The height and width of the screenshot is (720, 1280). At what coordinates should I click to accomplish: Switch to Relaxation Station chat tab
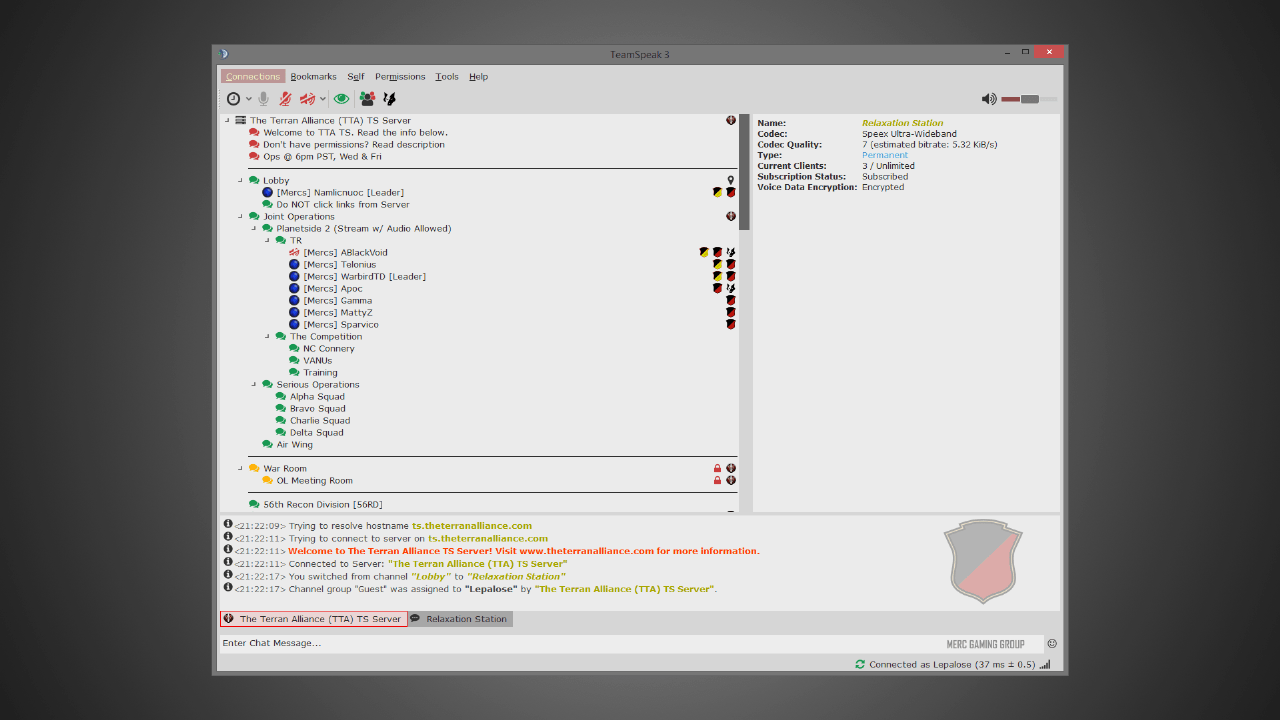point(460,619)
